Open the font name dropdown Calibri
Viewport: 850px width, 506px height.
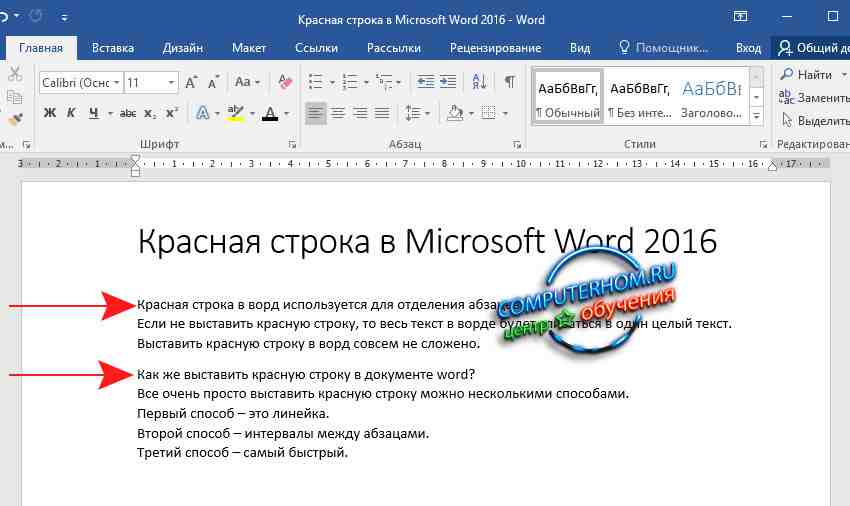(x=117, y=82)
